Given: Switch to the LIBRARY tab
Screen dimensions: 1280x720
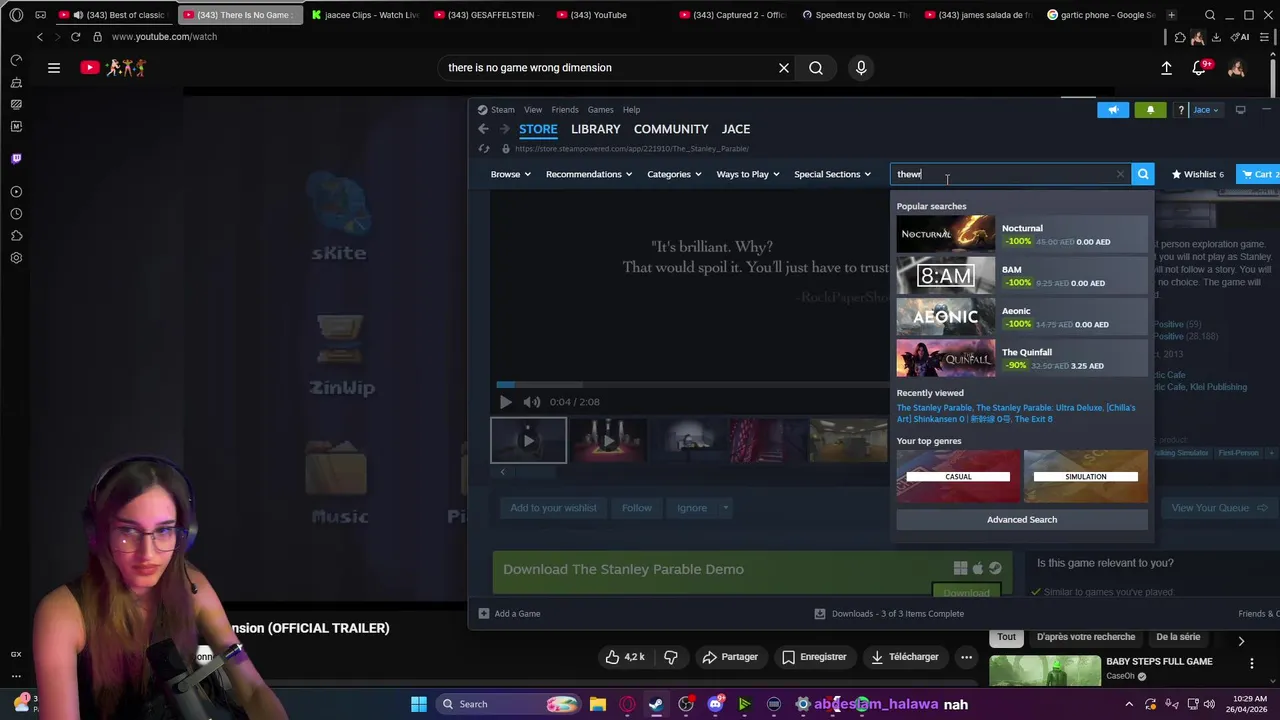Looking at the screenshot, I should click(x=595, y=129).
